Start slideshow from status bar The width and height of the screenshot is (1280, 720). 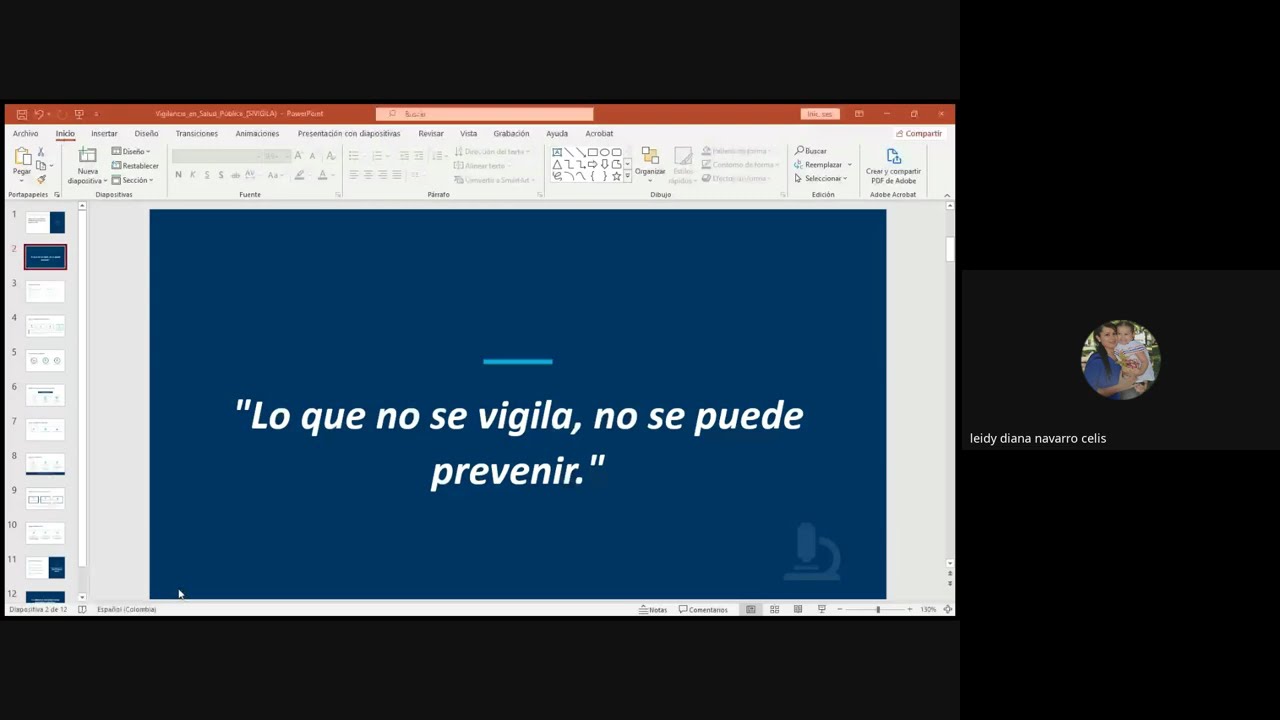click(822, 609)
